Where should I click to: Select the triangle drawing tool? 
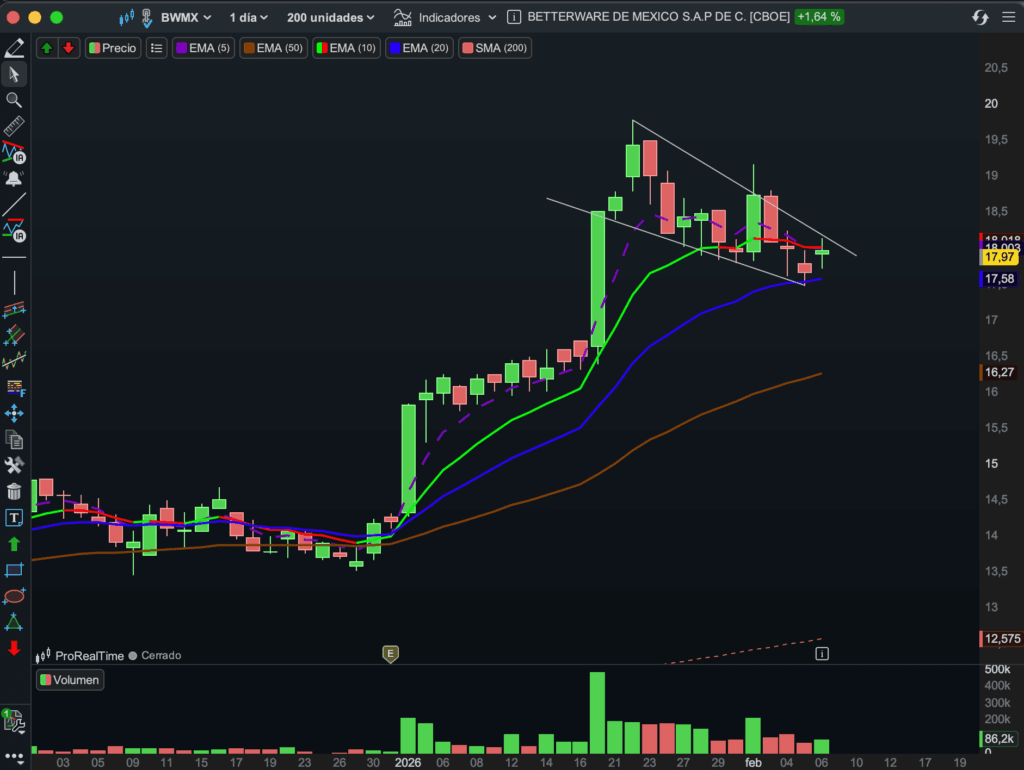14,622
